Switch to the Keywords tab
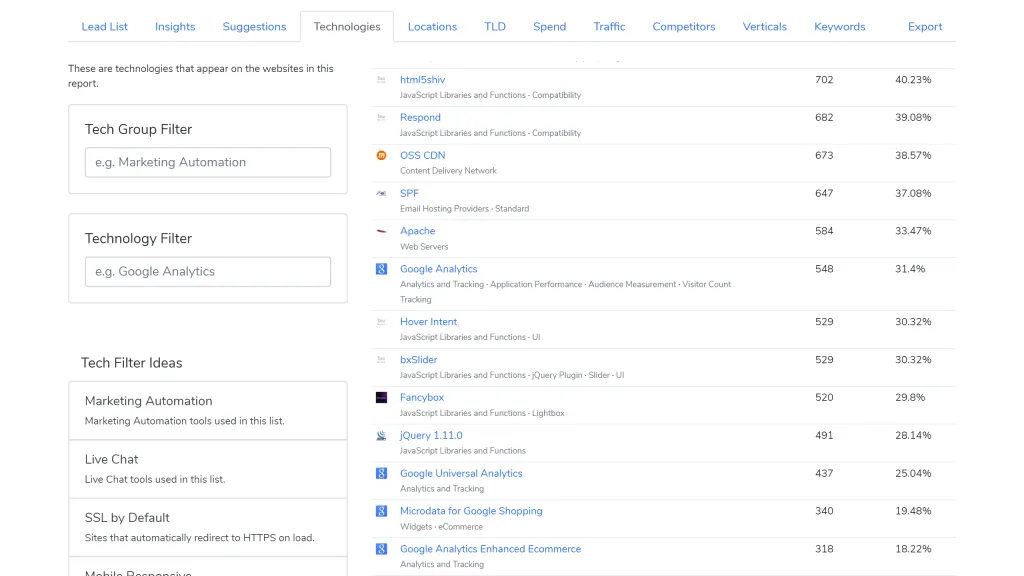 (840, 27)
